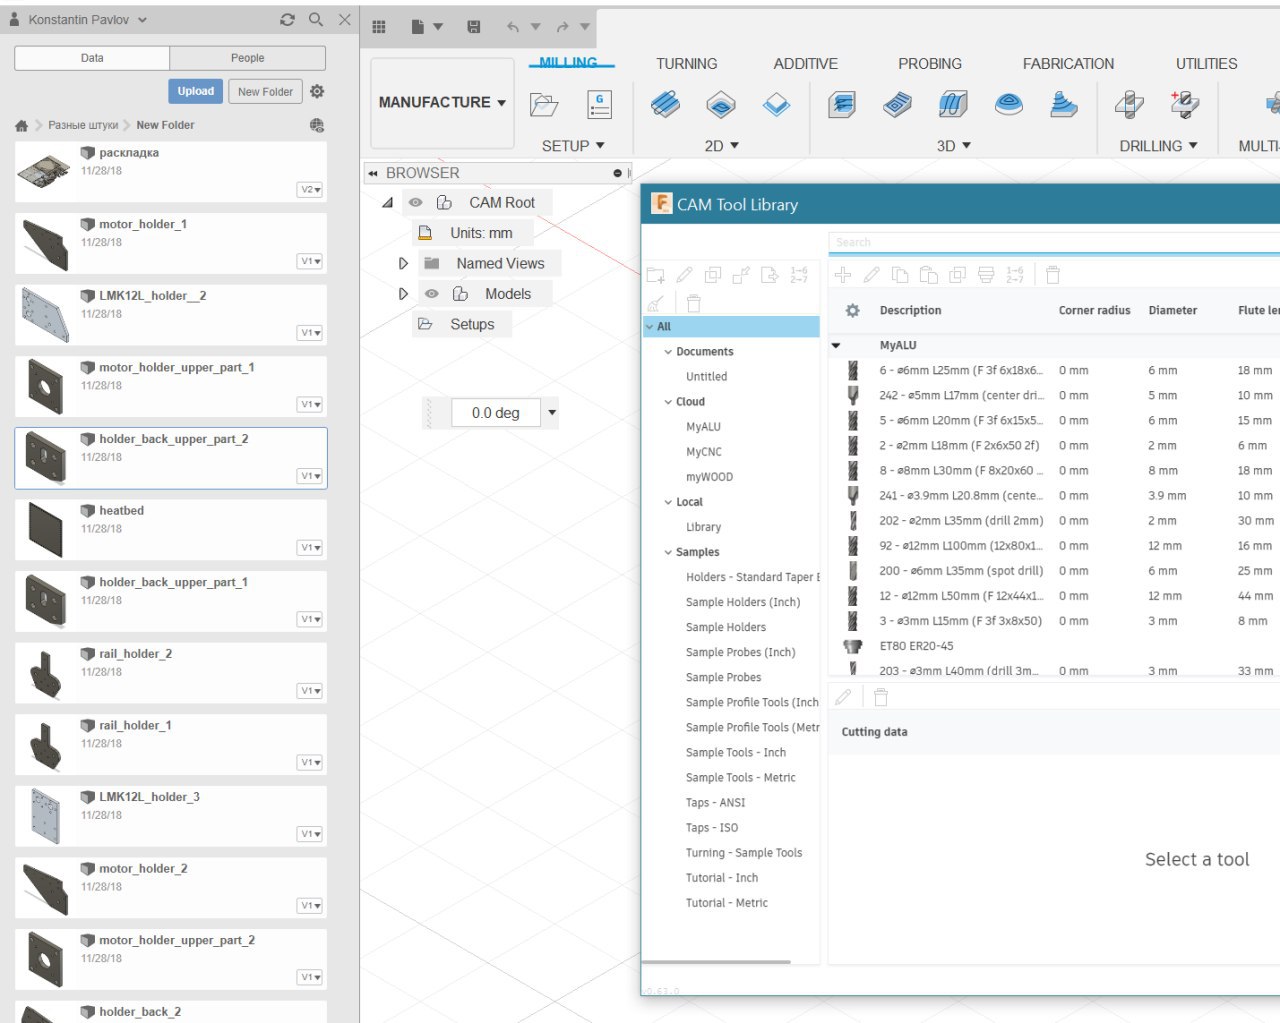Select the 3D Ramp toolpath icon
Screen dimensions: 1280x1023
[1064, 104]
